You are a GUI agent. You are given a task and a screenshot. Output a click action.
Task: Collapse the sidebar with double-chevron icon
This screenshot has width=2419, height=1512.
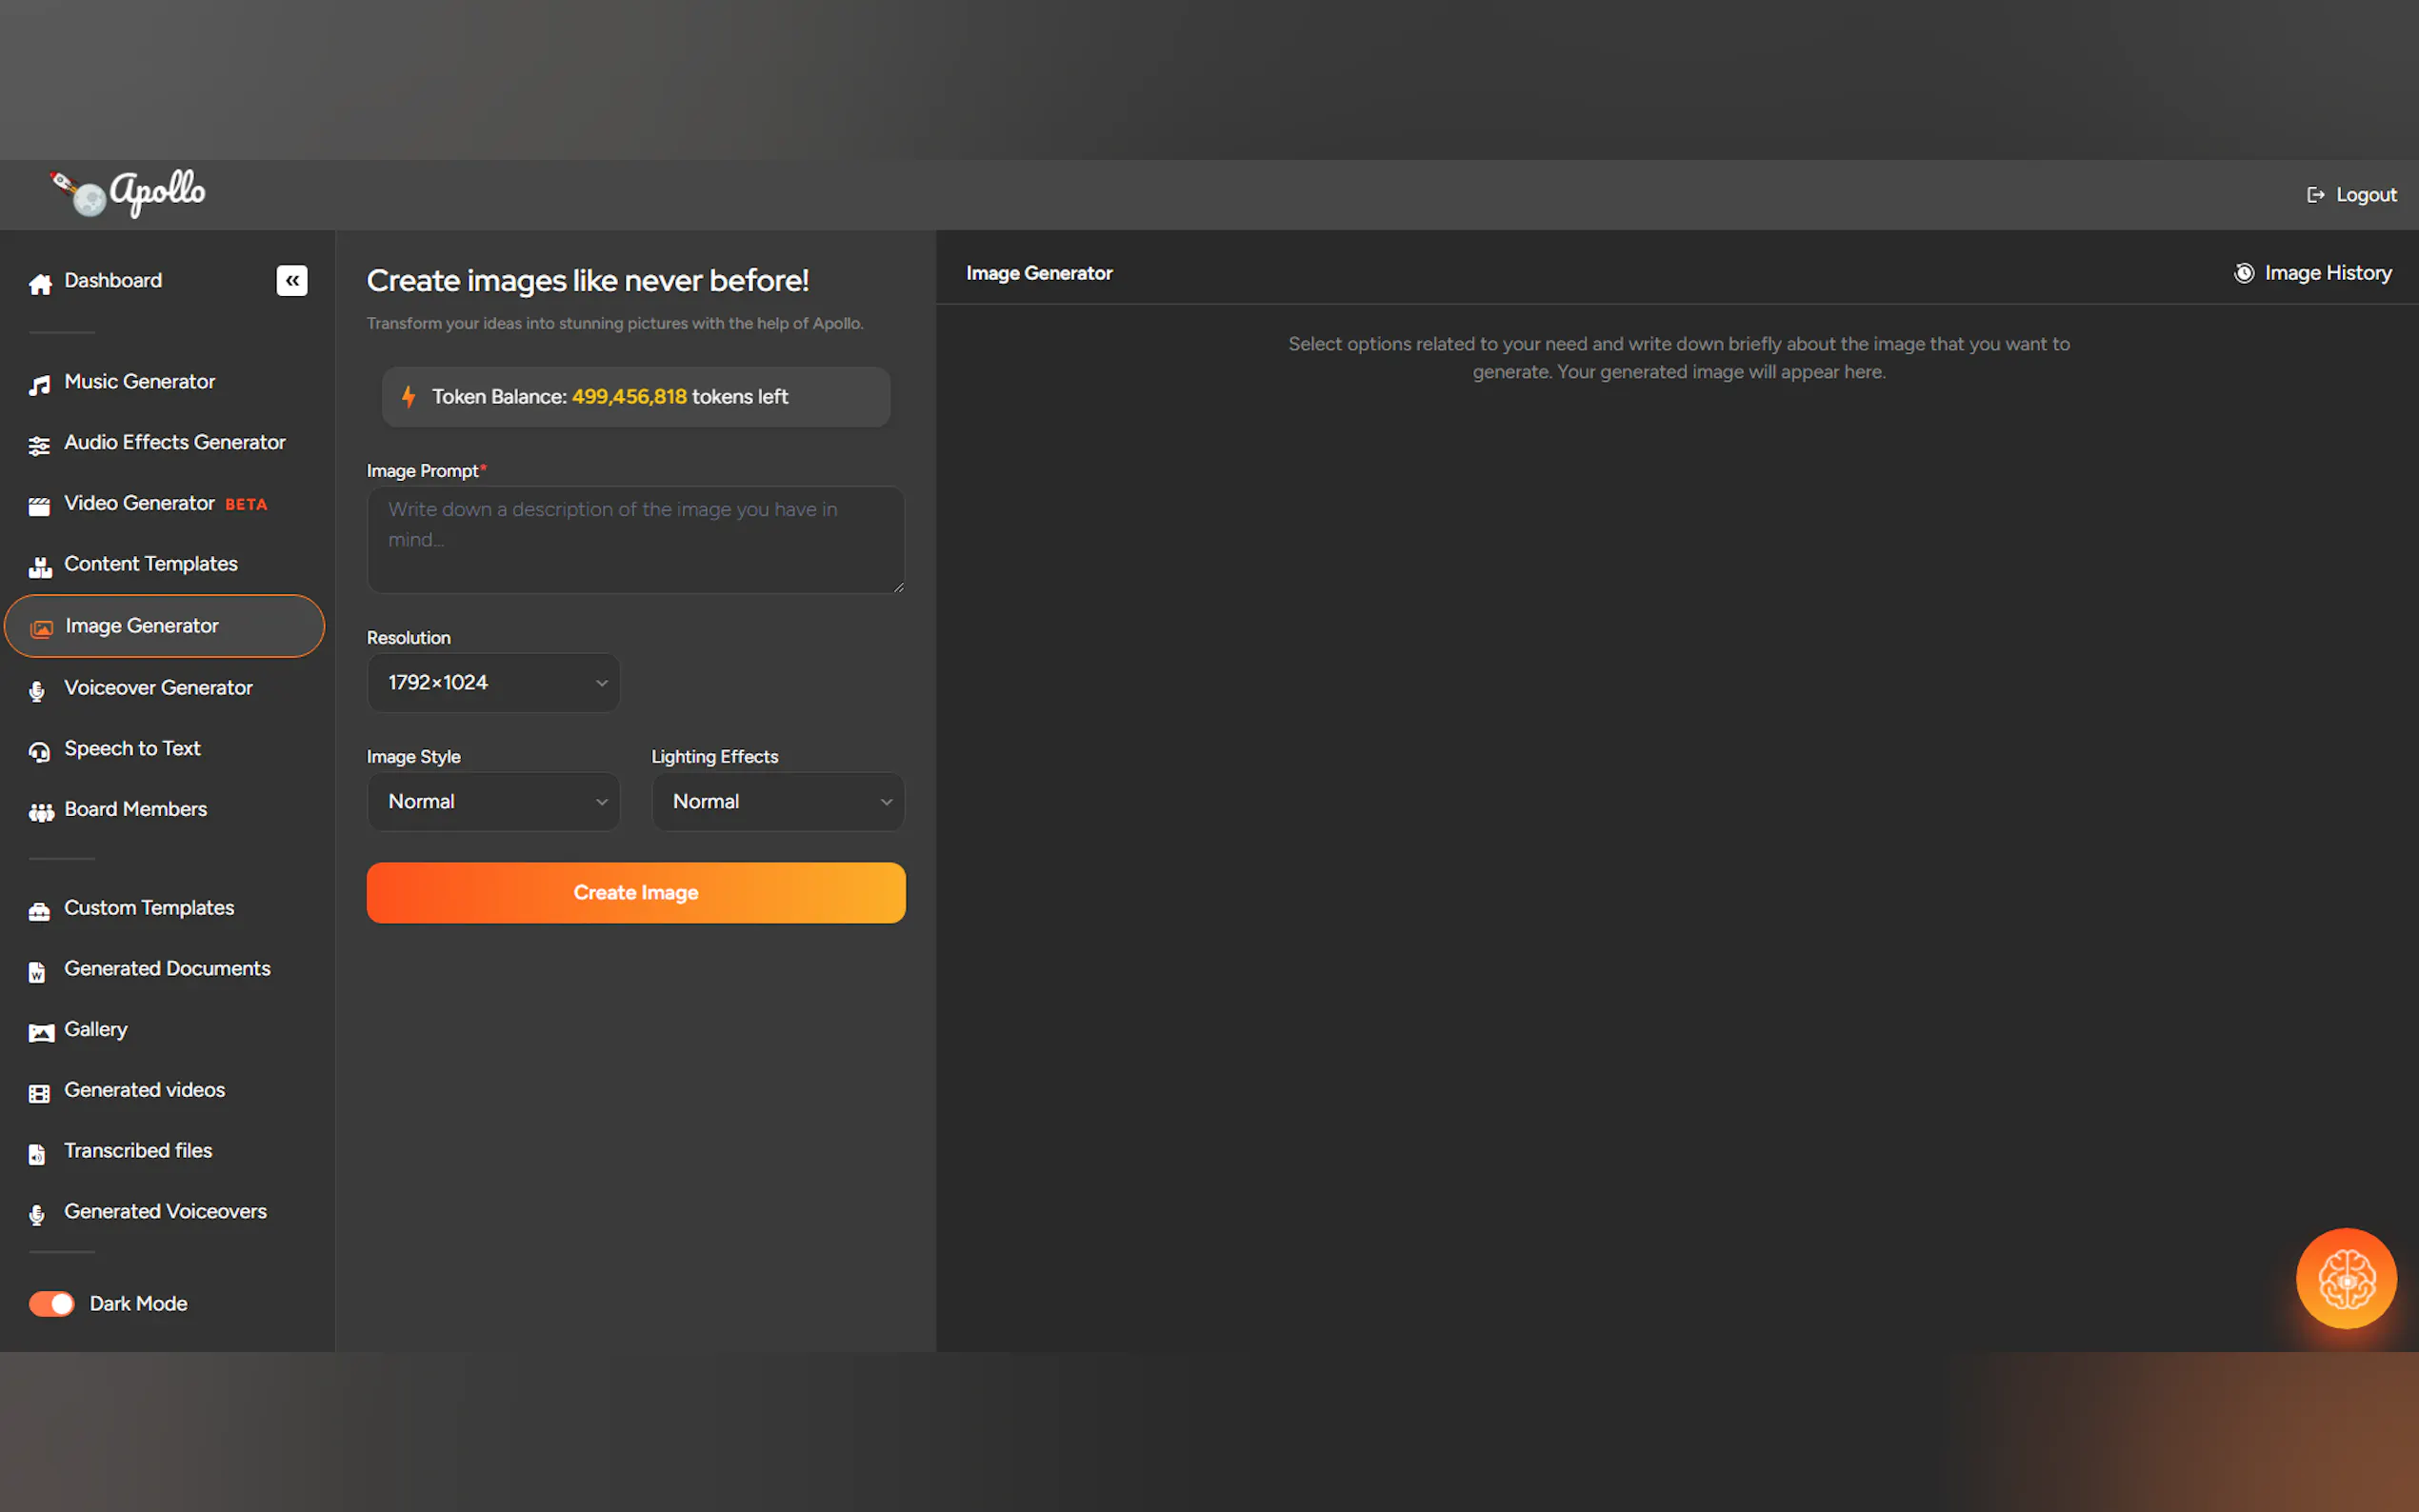[291, 281]
